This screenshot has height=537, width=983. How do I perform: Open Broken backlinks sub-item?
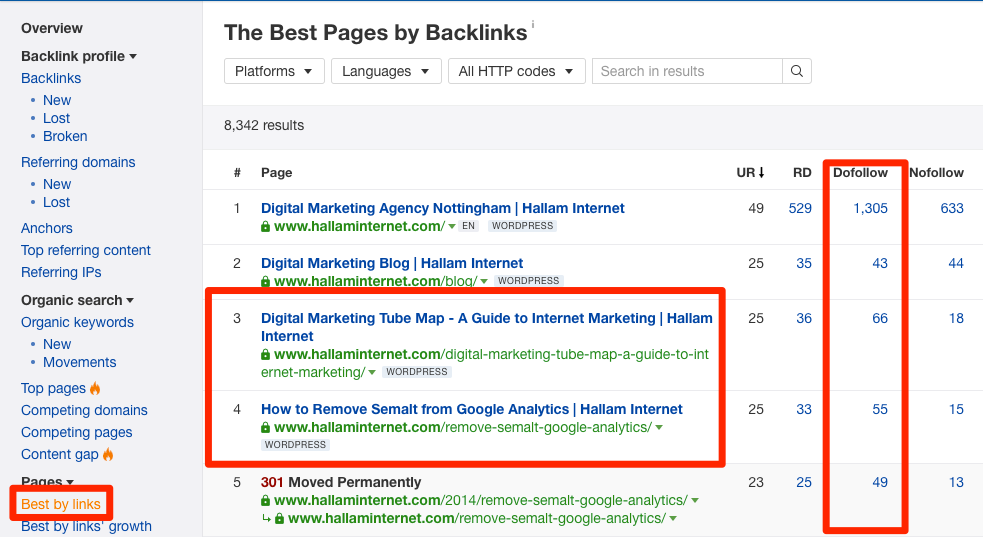click(x=65, y=136)
